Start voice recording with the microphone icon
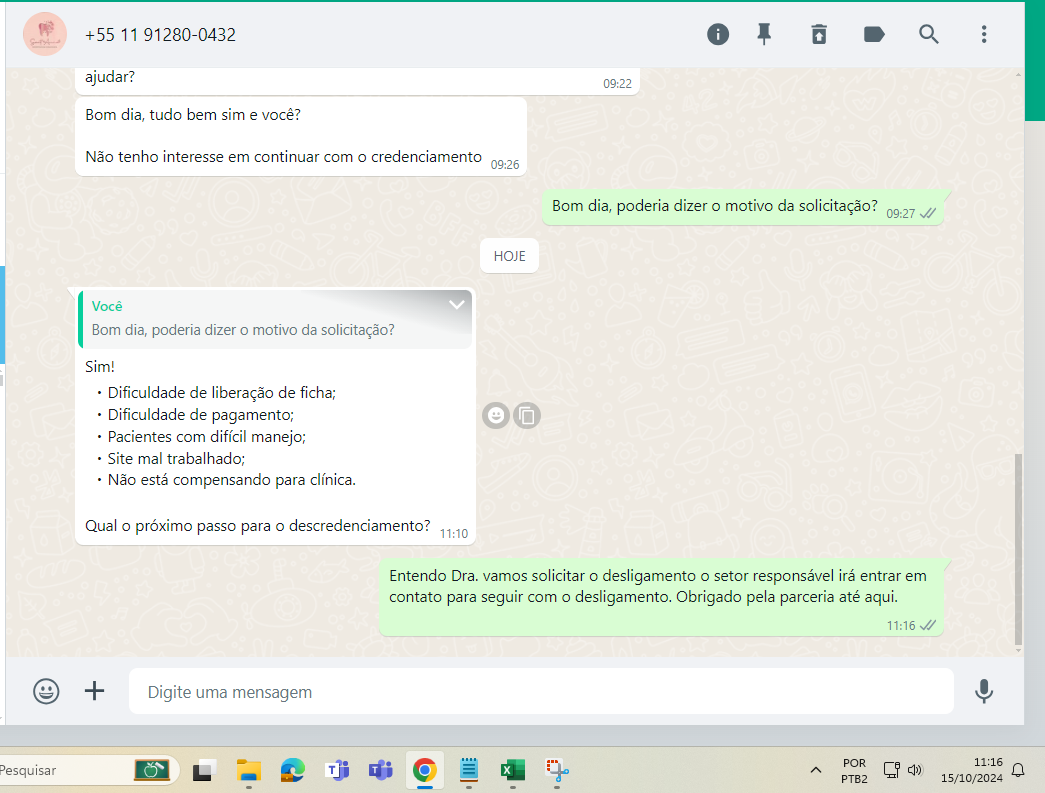The image size is (1045, 793). coord(984,691)
